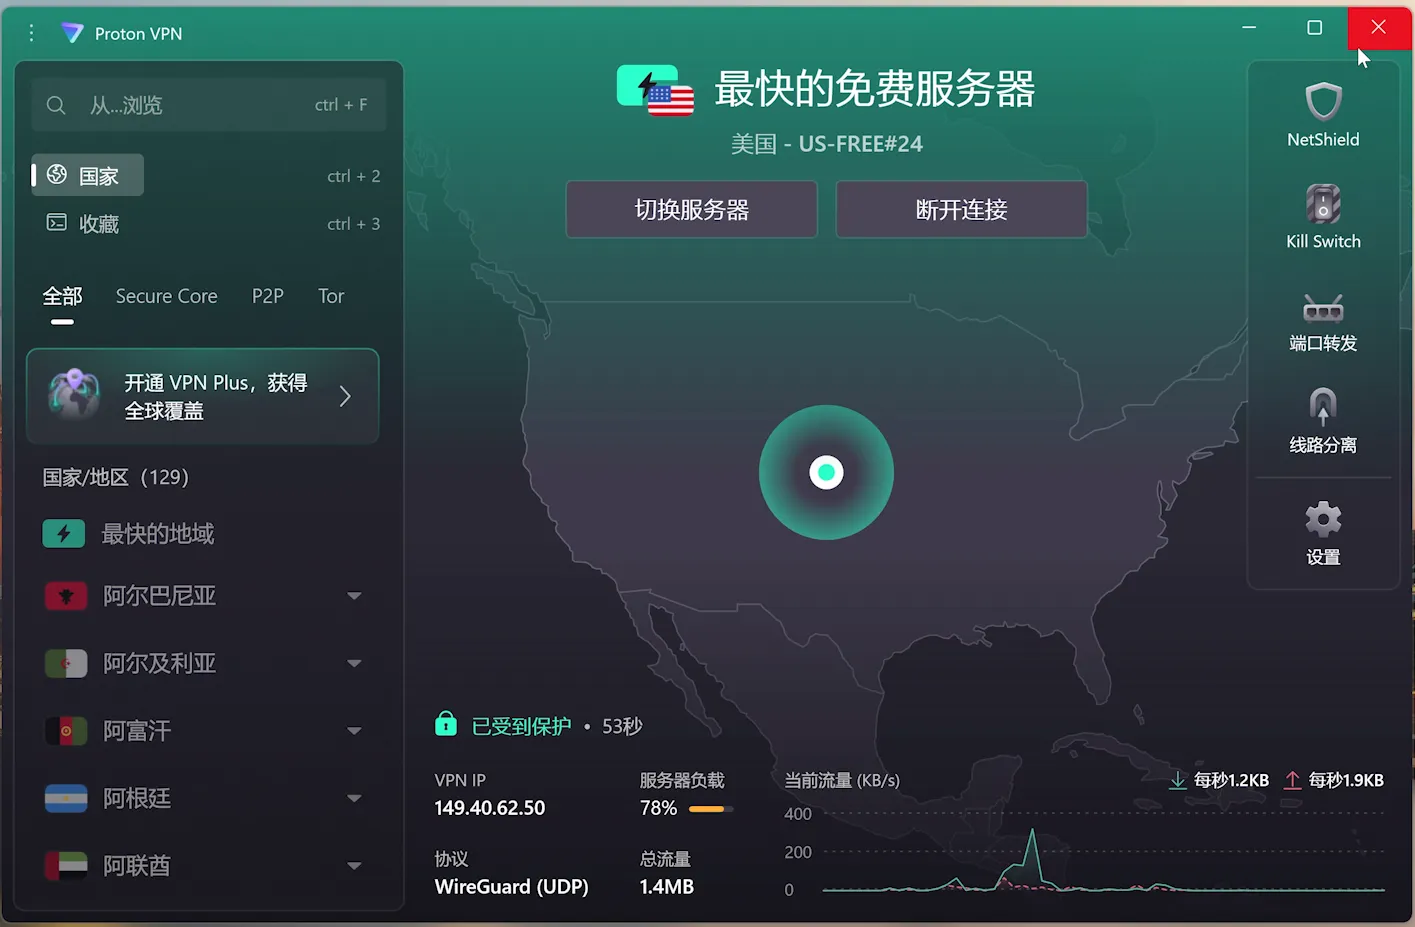Switch to the Tor tab
The height and width of the screenshot is (927, 1415).
coord(331,297)
